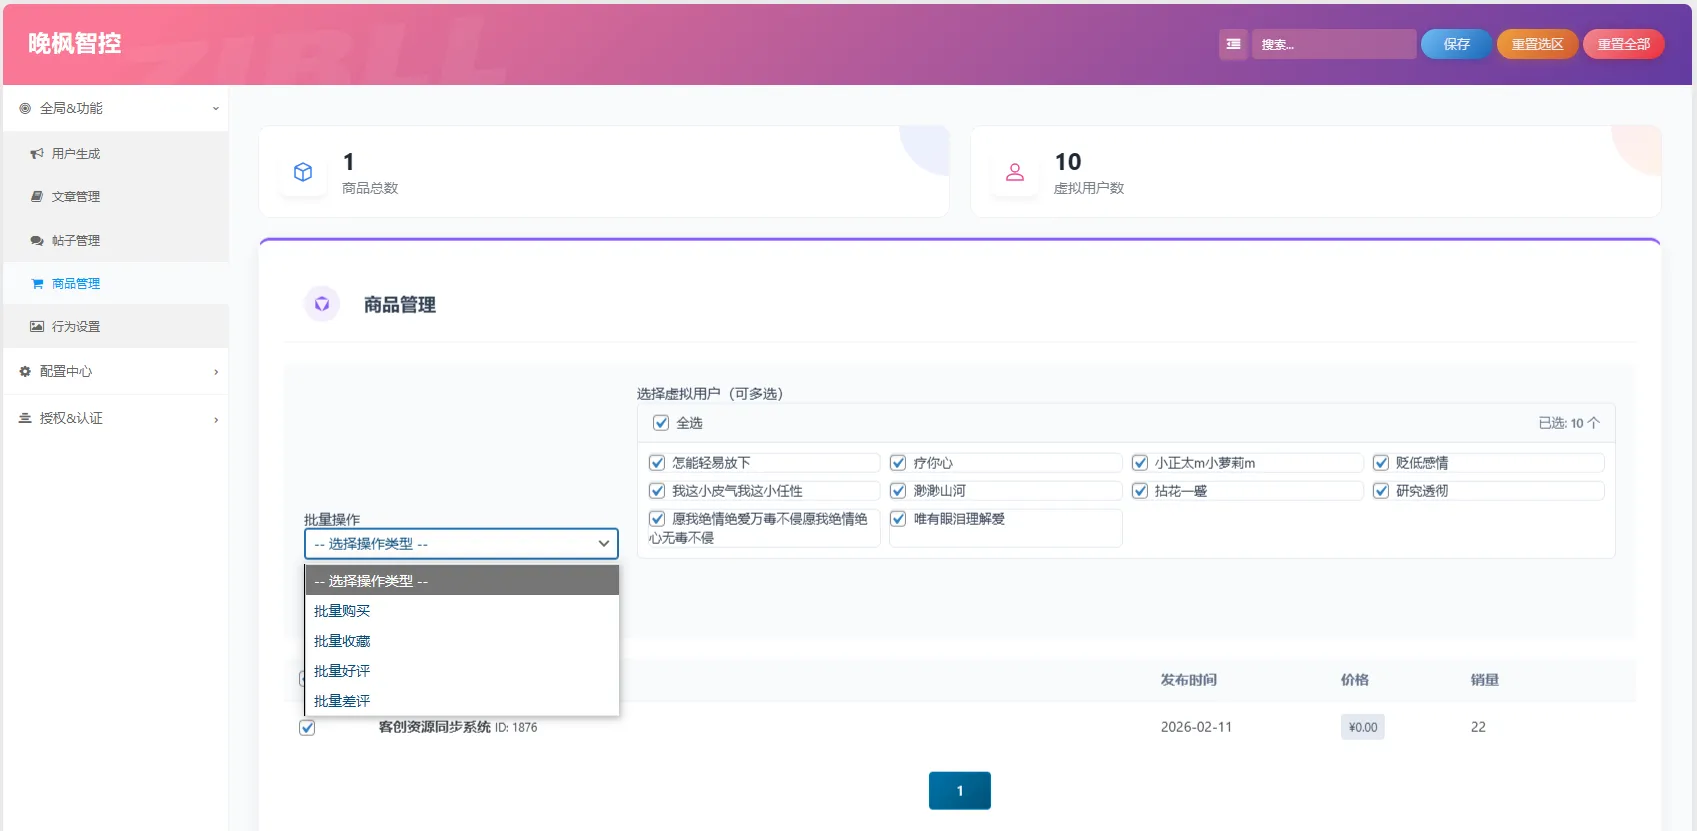
Task: Click the 晚枫智控 logo title
Action: click(x=75, y=43)
